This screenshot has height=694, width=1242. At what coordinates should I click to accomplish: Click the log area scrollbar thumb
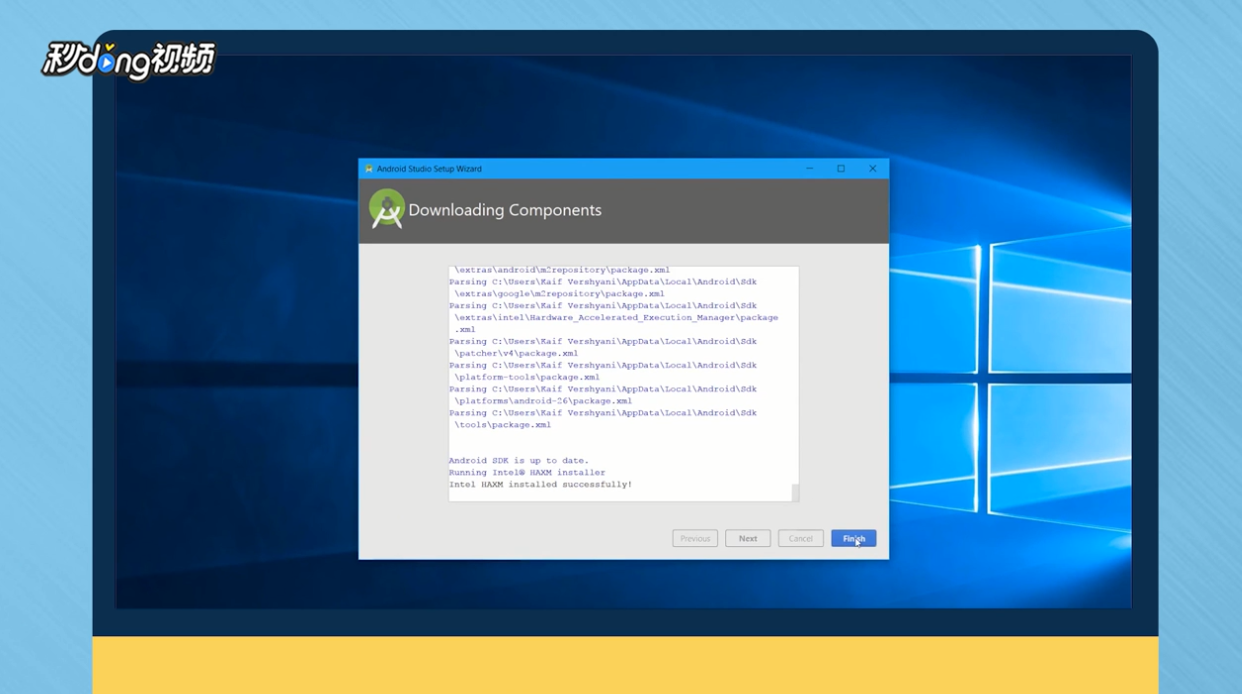(795, 492)
